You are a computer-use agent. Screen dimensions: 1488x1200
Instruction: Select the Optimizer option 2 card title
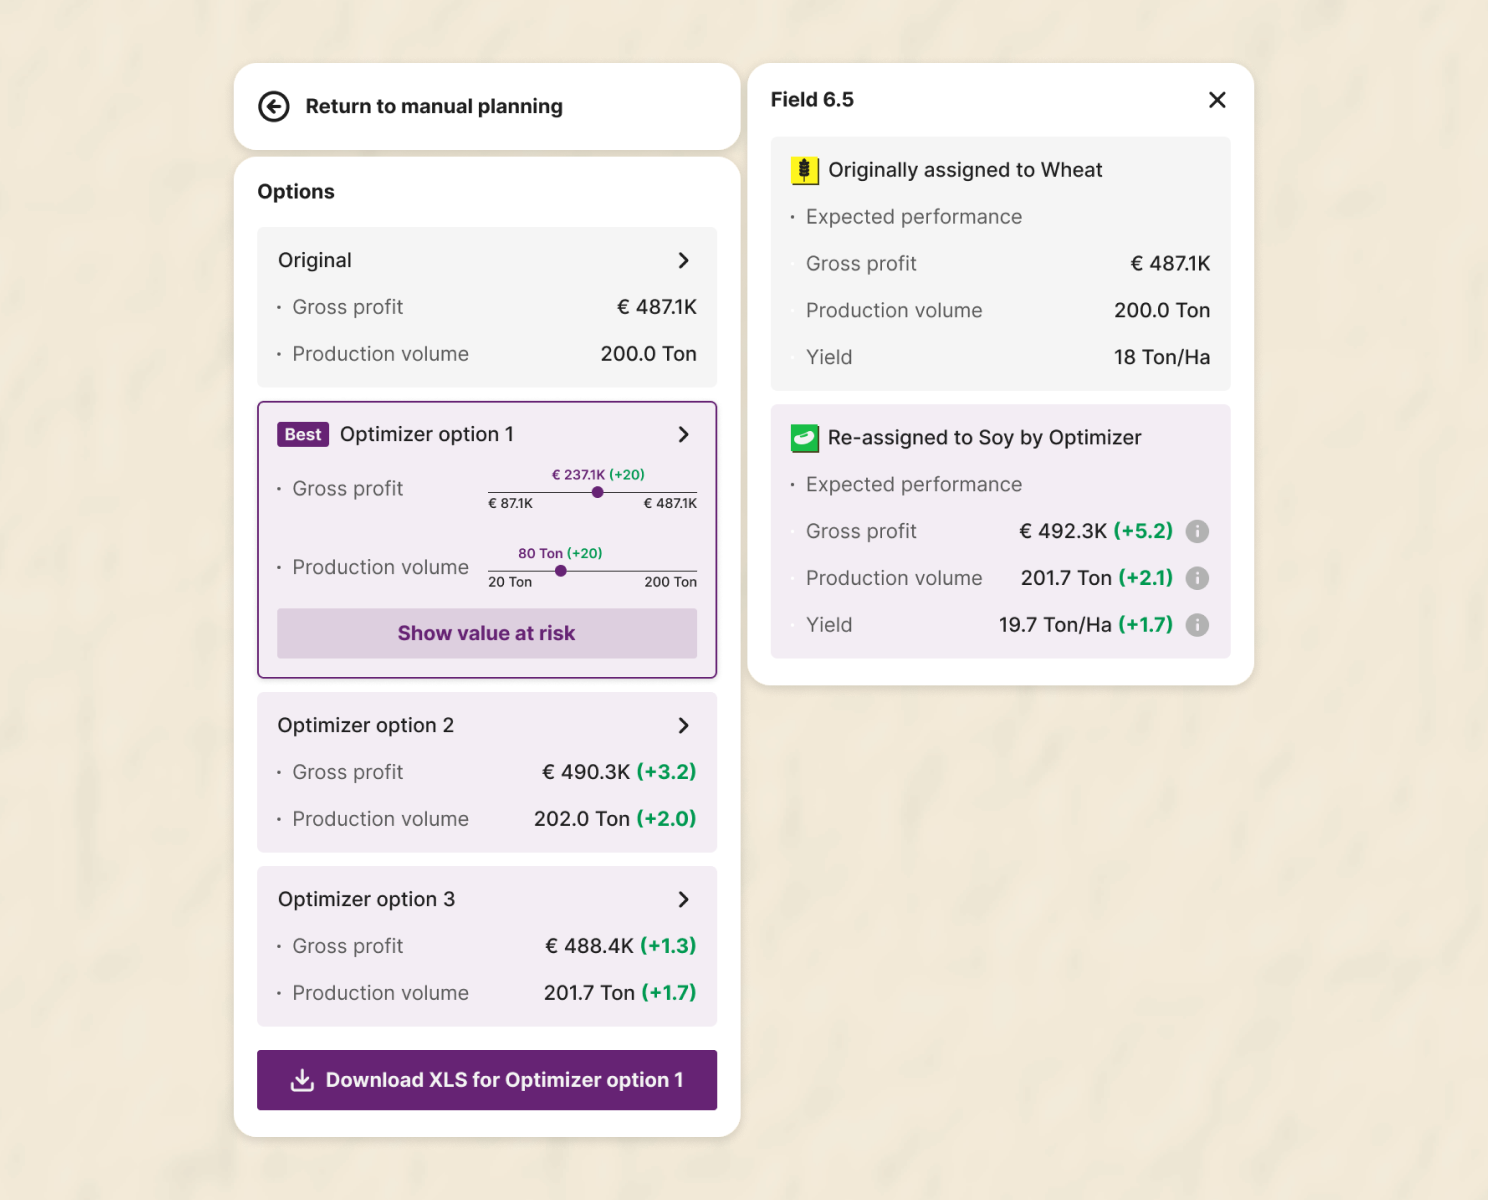coord(366,726)
